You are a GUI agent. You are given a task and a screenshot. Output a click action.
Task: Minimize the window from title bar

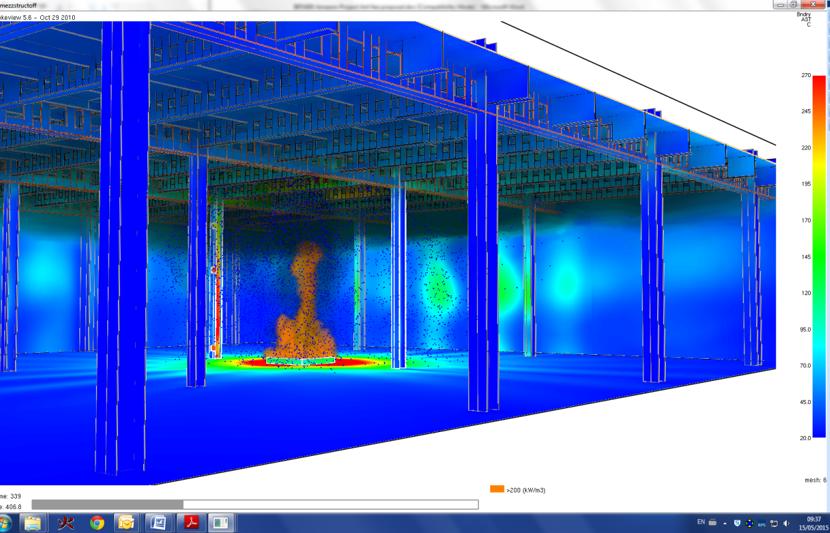(x=780, y=4)
